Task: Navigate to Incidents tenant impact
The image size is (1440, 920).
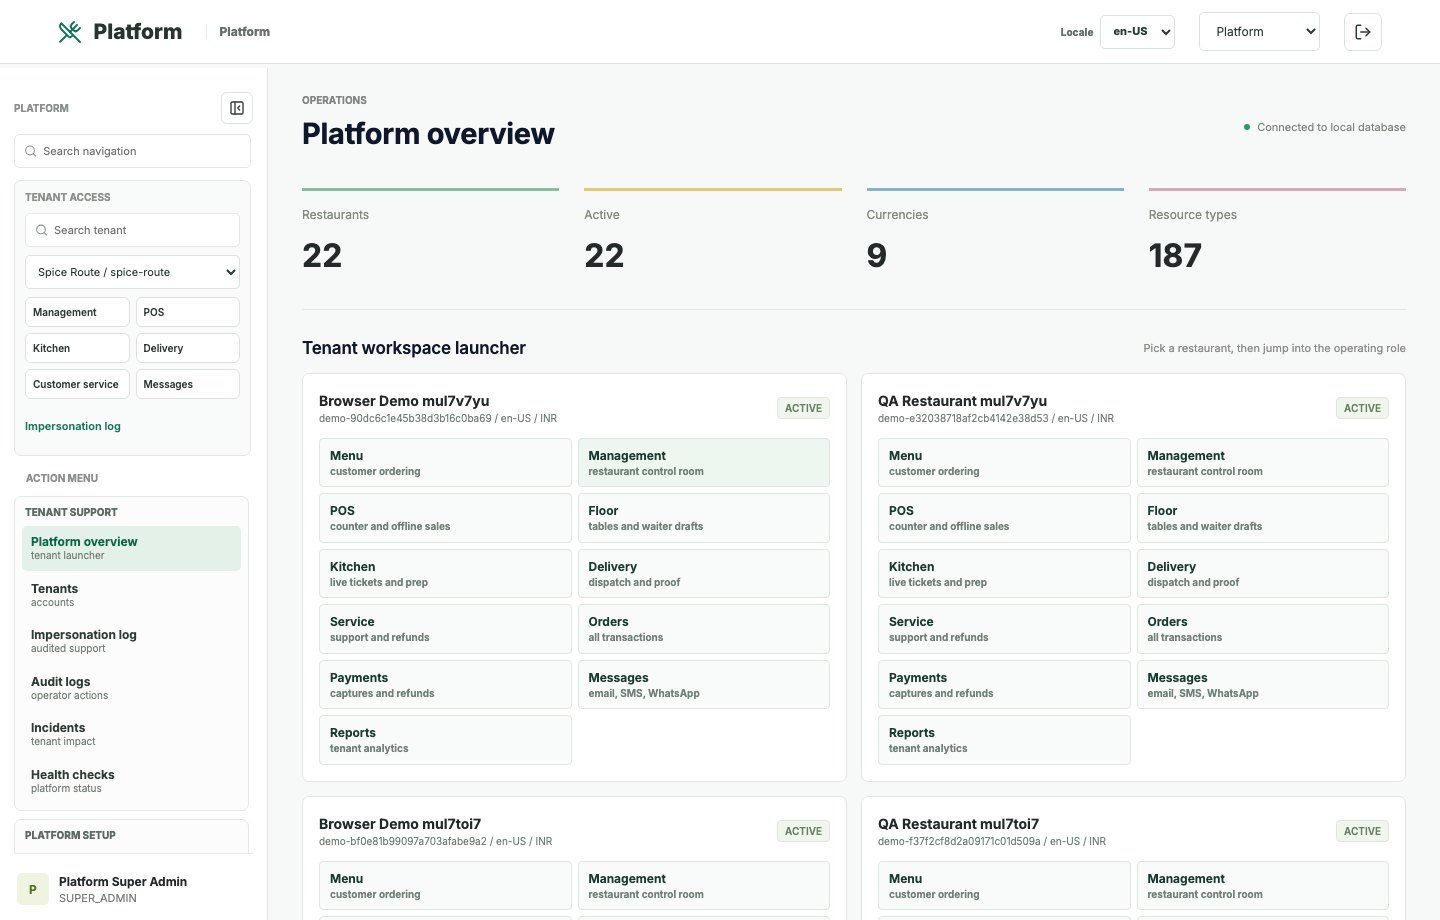Action: [x=131, y=734]
